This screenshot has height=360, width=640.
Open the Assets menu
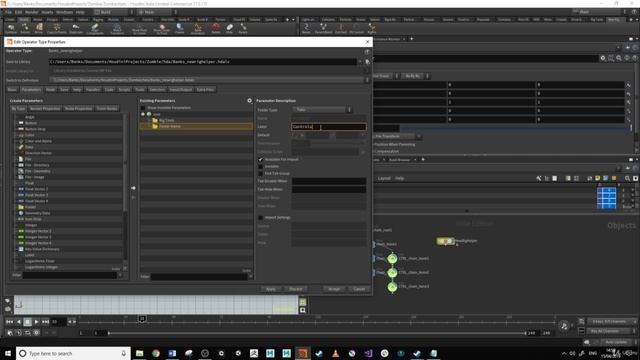[x=47, y=12]
